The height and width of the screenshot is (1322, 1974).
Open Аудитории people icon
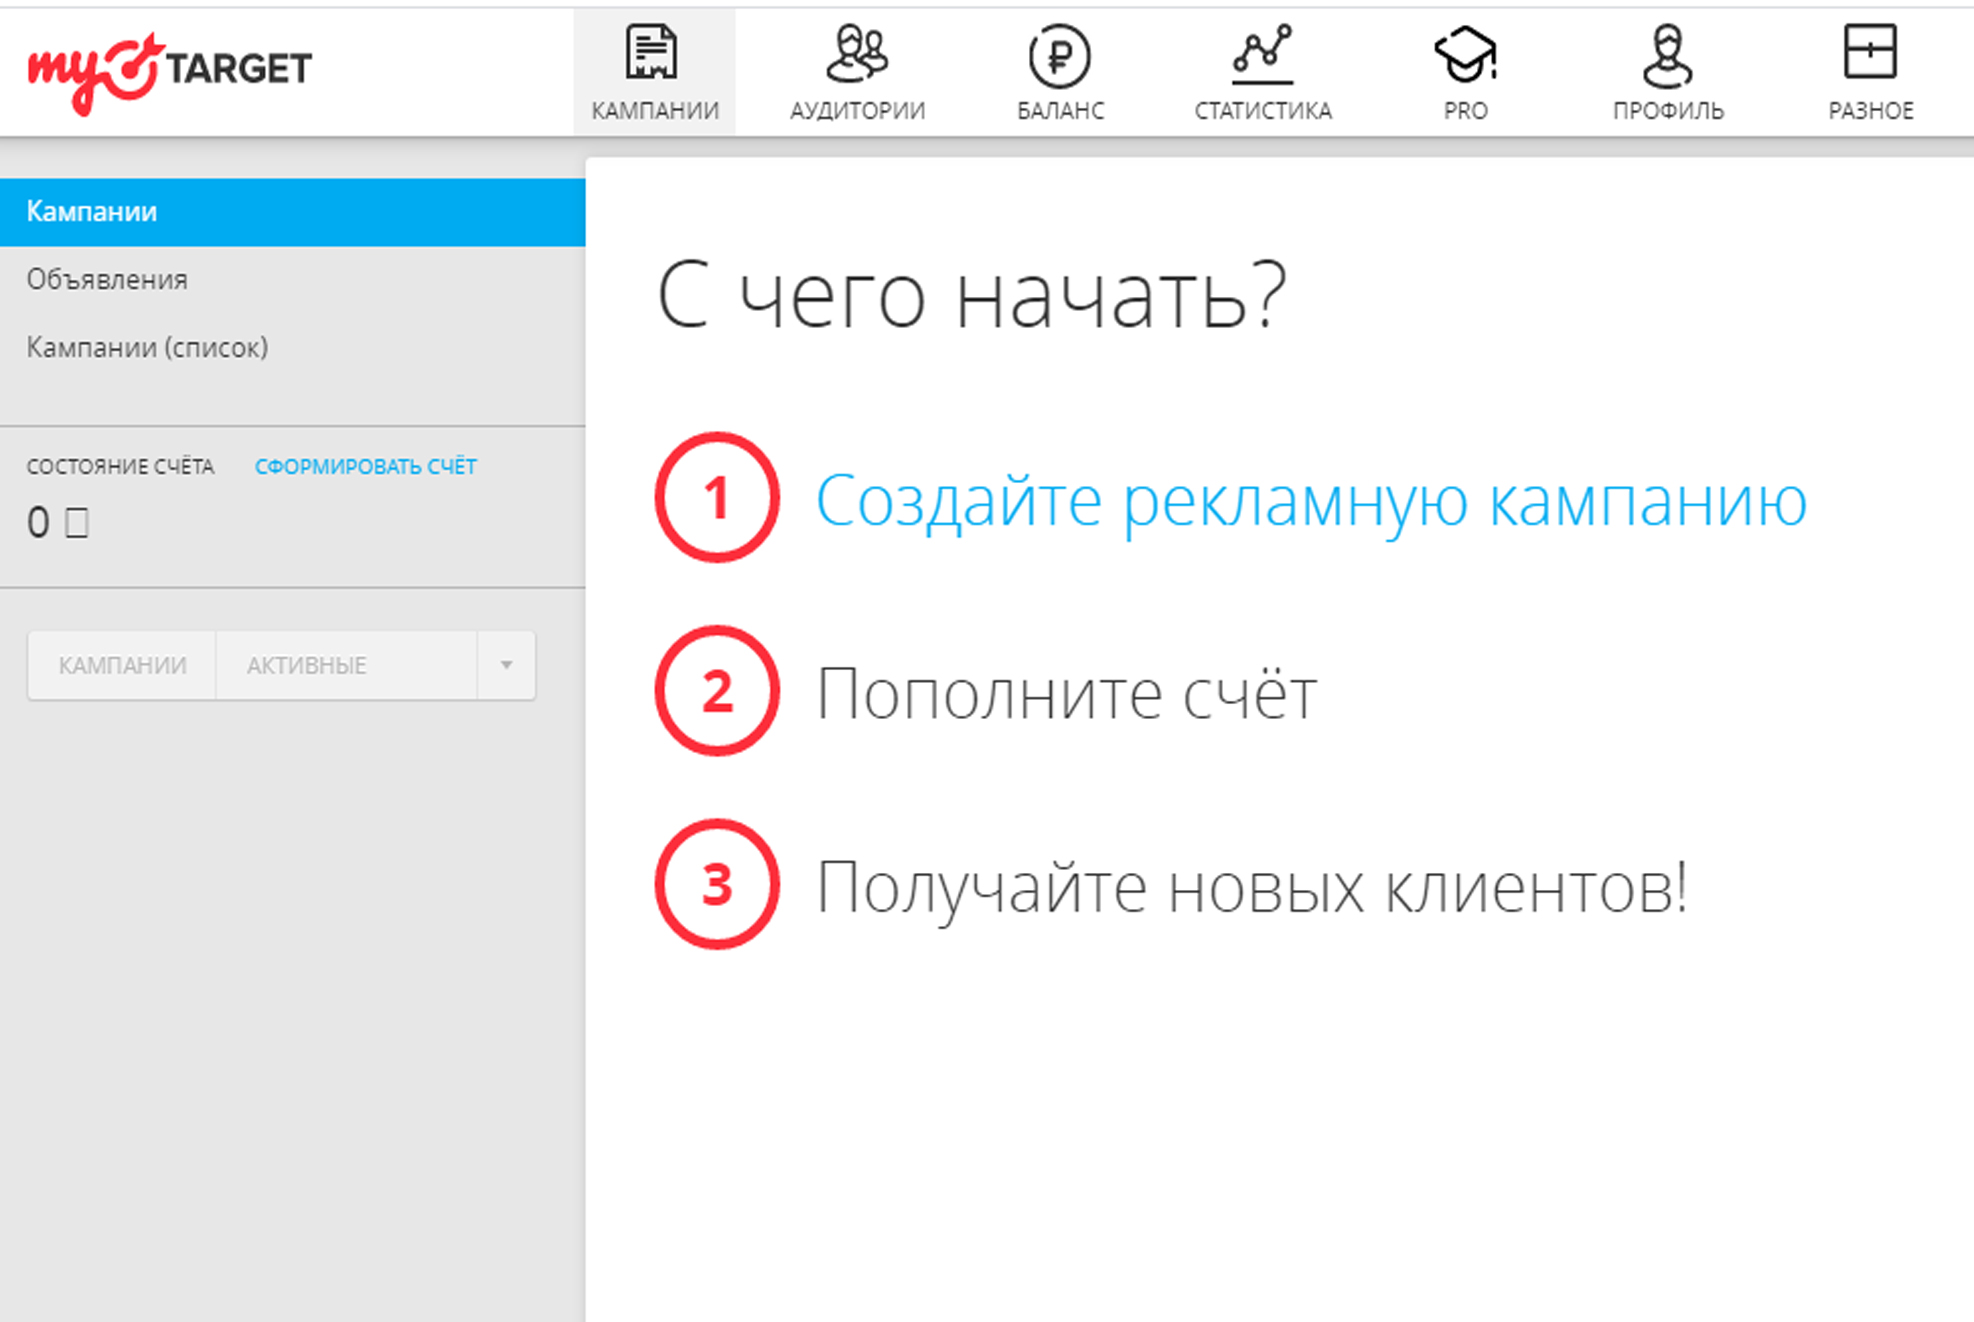click(x=857, y=53)
